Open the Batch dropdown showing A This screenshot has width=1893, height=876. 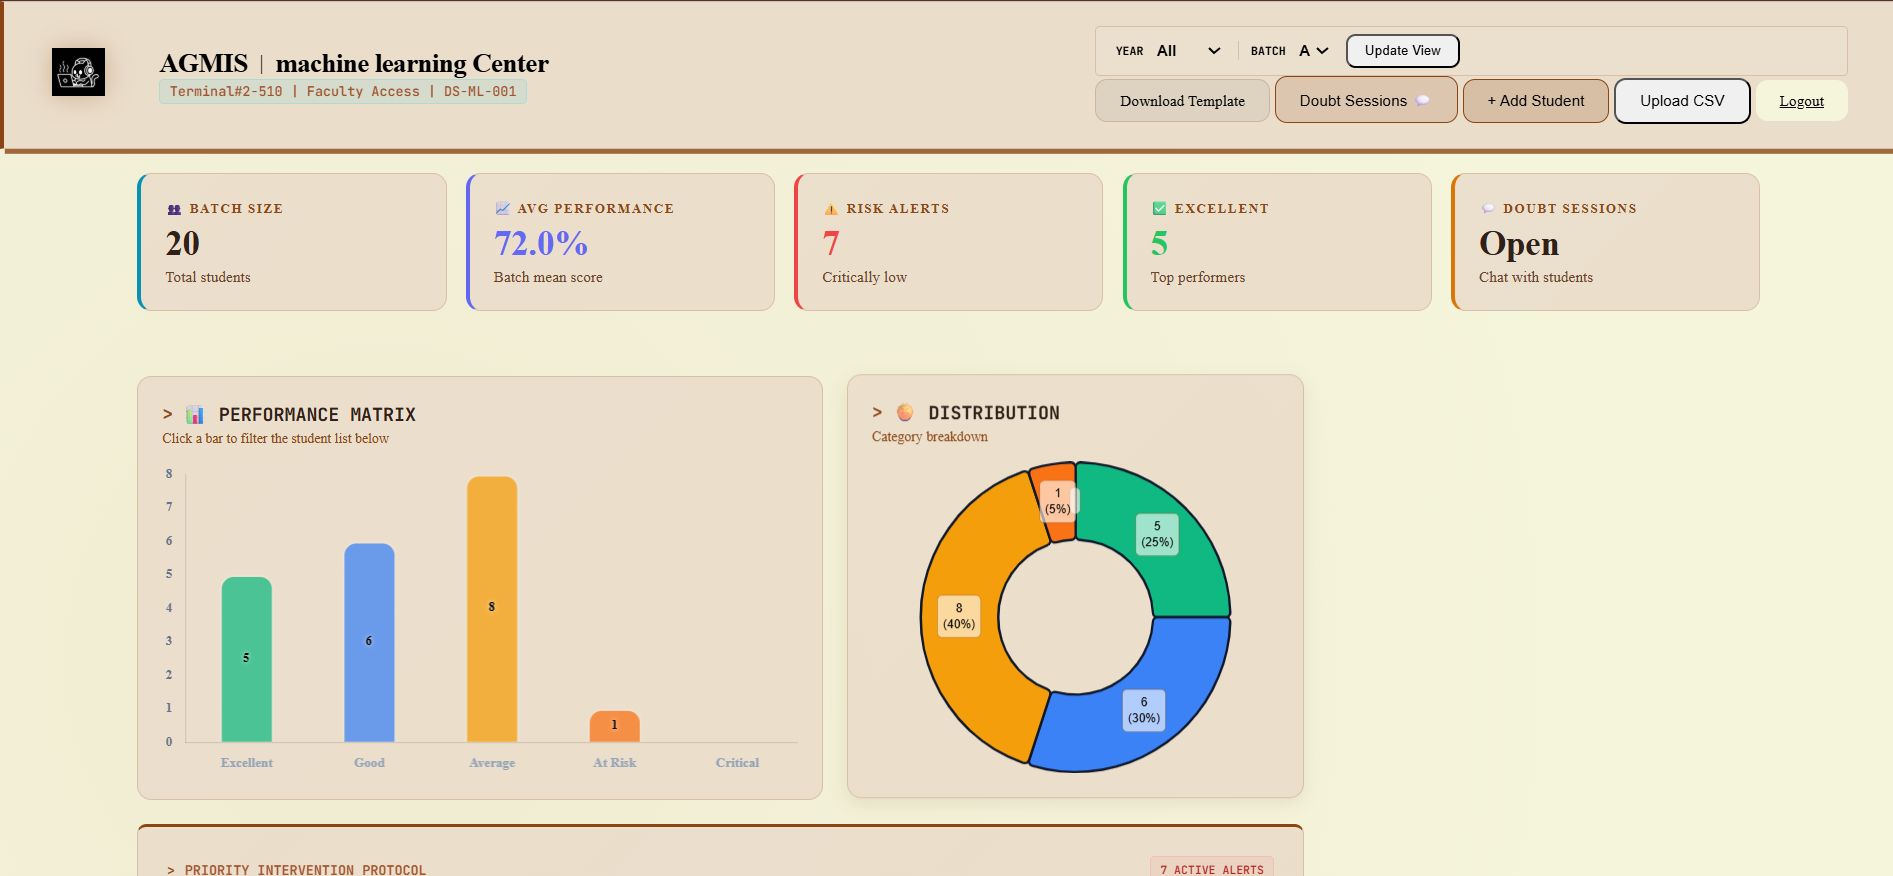[x=1314, y=51]
